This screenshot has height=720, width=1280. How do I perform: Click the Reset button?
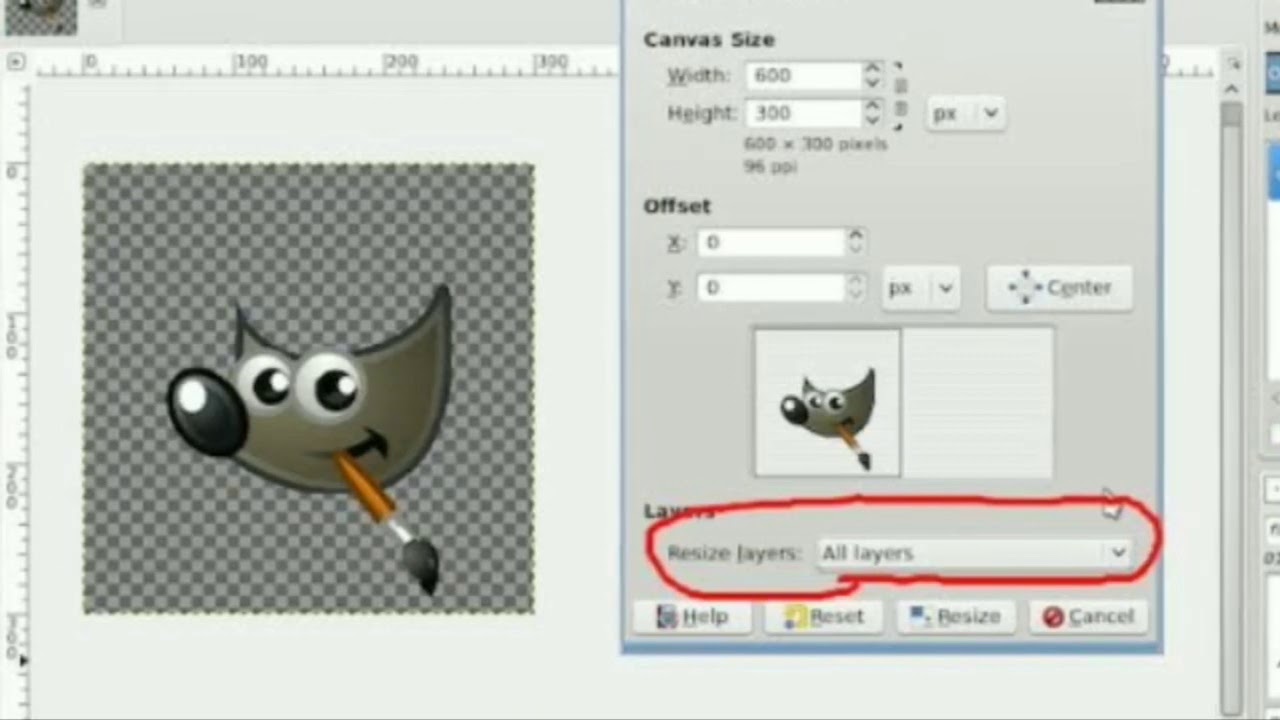coord(824,617)
